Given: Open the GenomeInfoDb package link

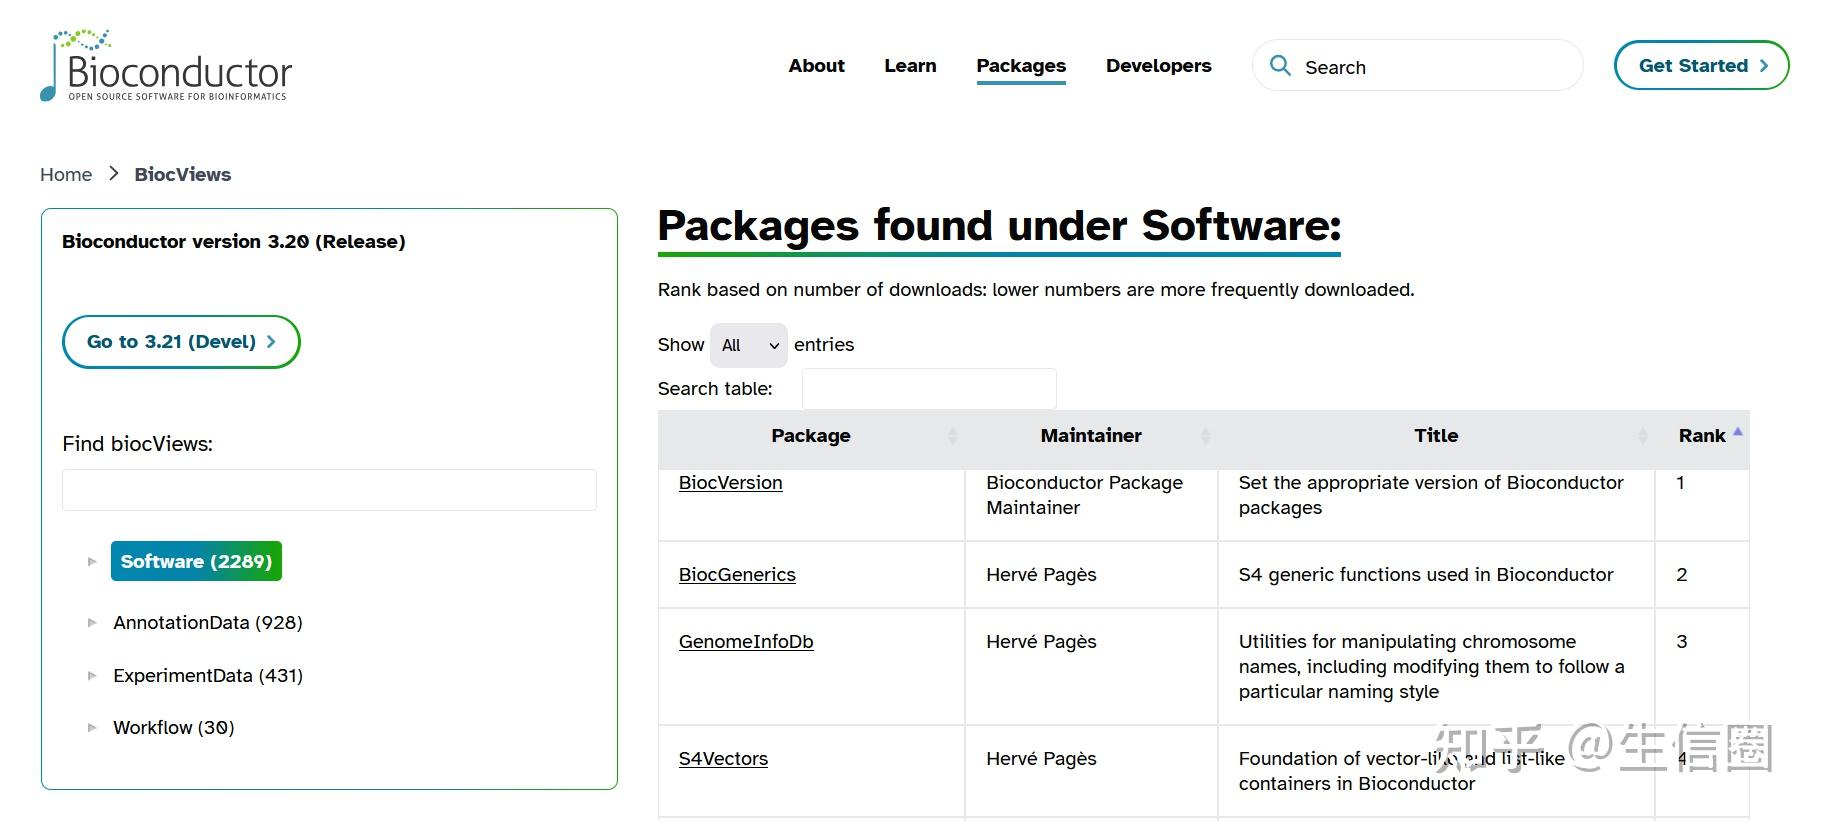Looking at the screenshot, I should [746, 642].
